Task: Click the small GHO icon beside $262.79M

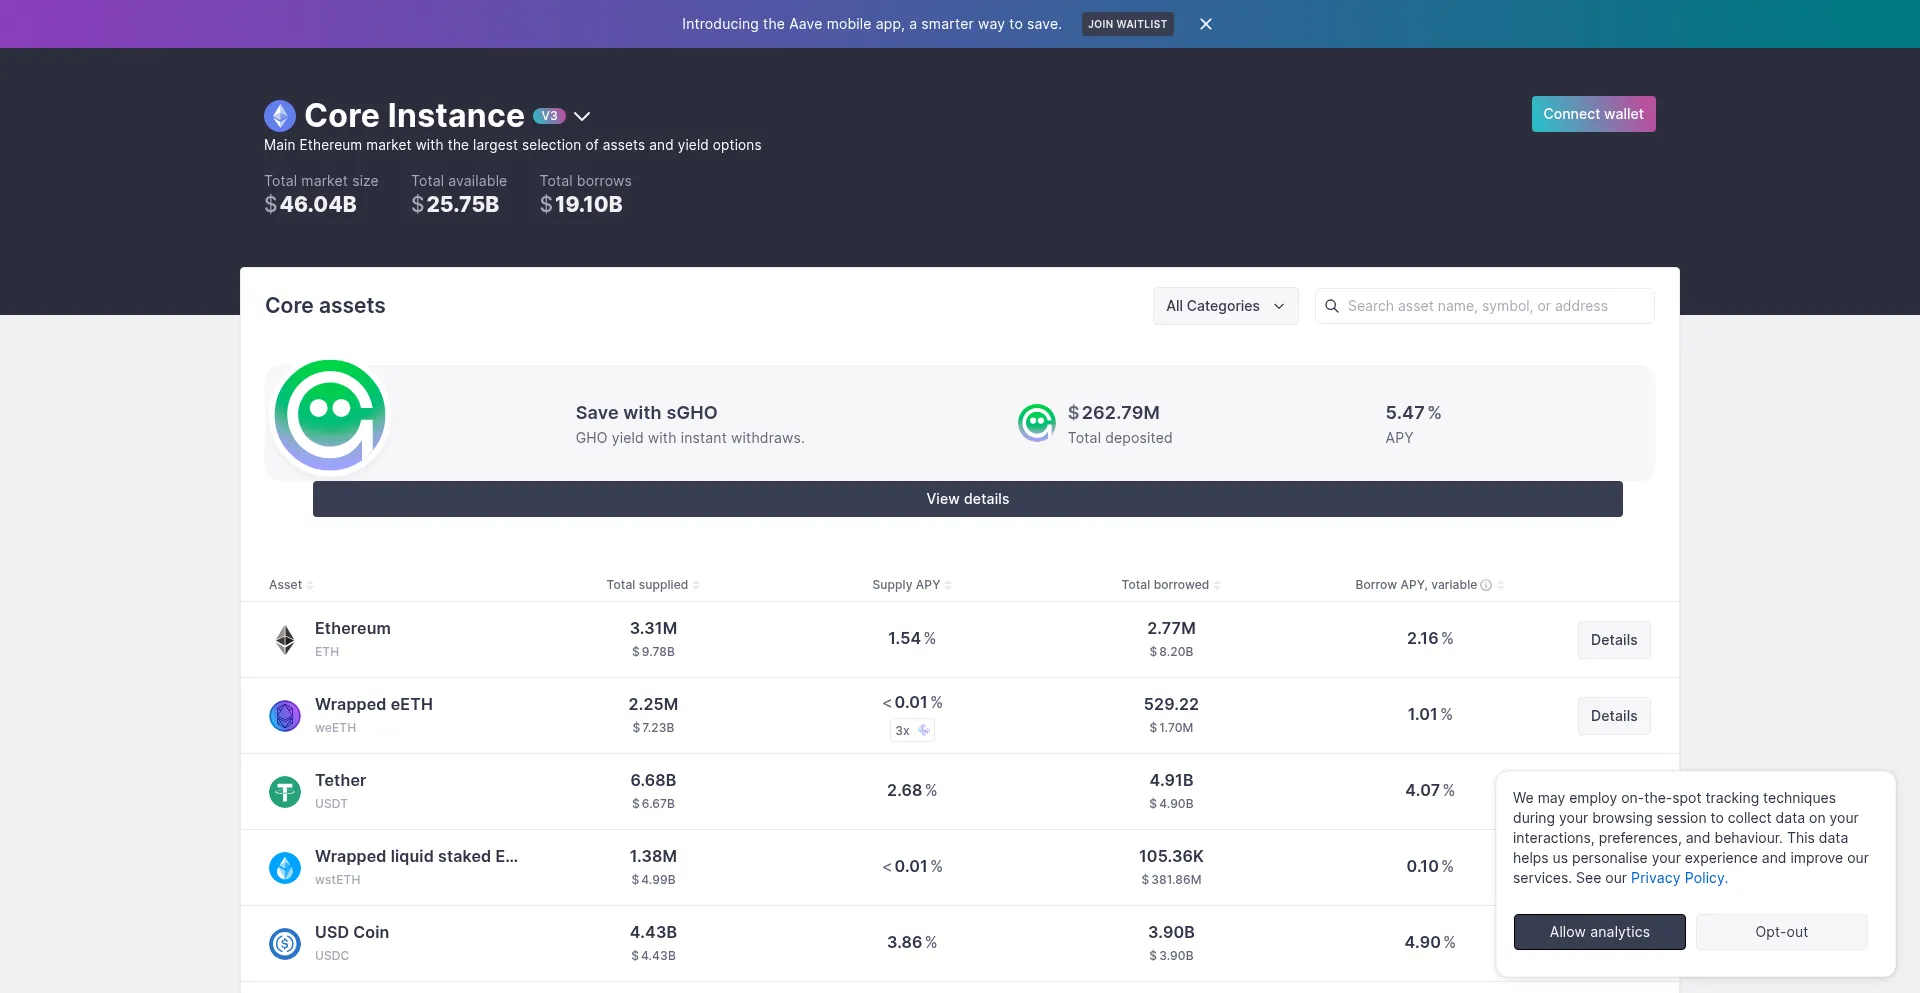Action: pos(1037,423)
